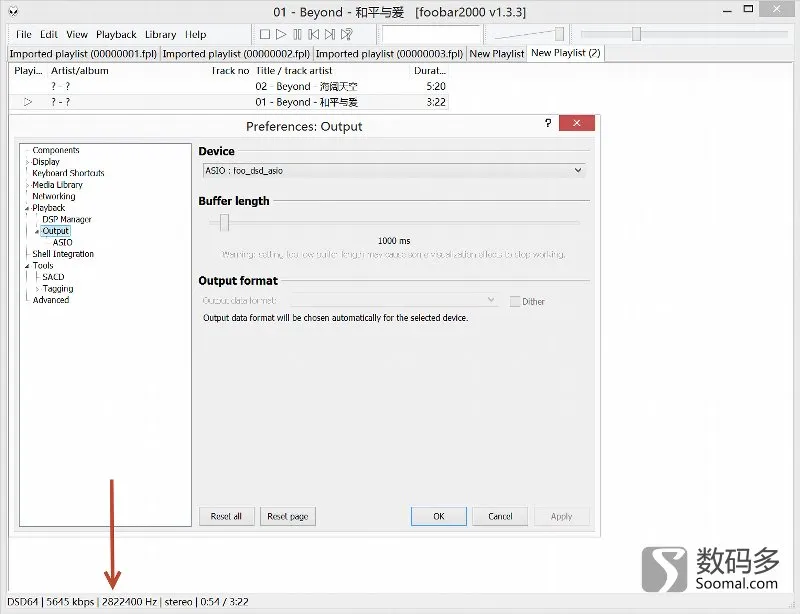Click the Pause toolbar icon
The height and width of the screenshot is (614, 800).
(297, 34)
